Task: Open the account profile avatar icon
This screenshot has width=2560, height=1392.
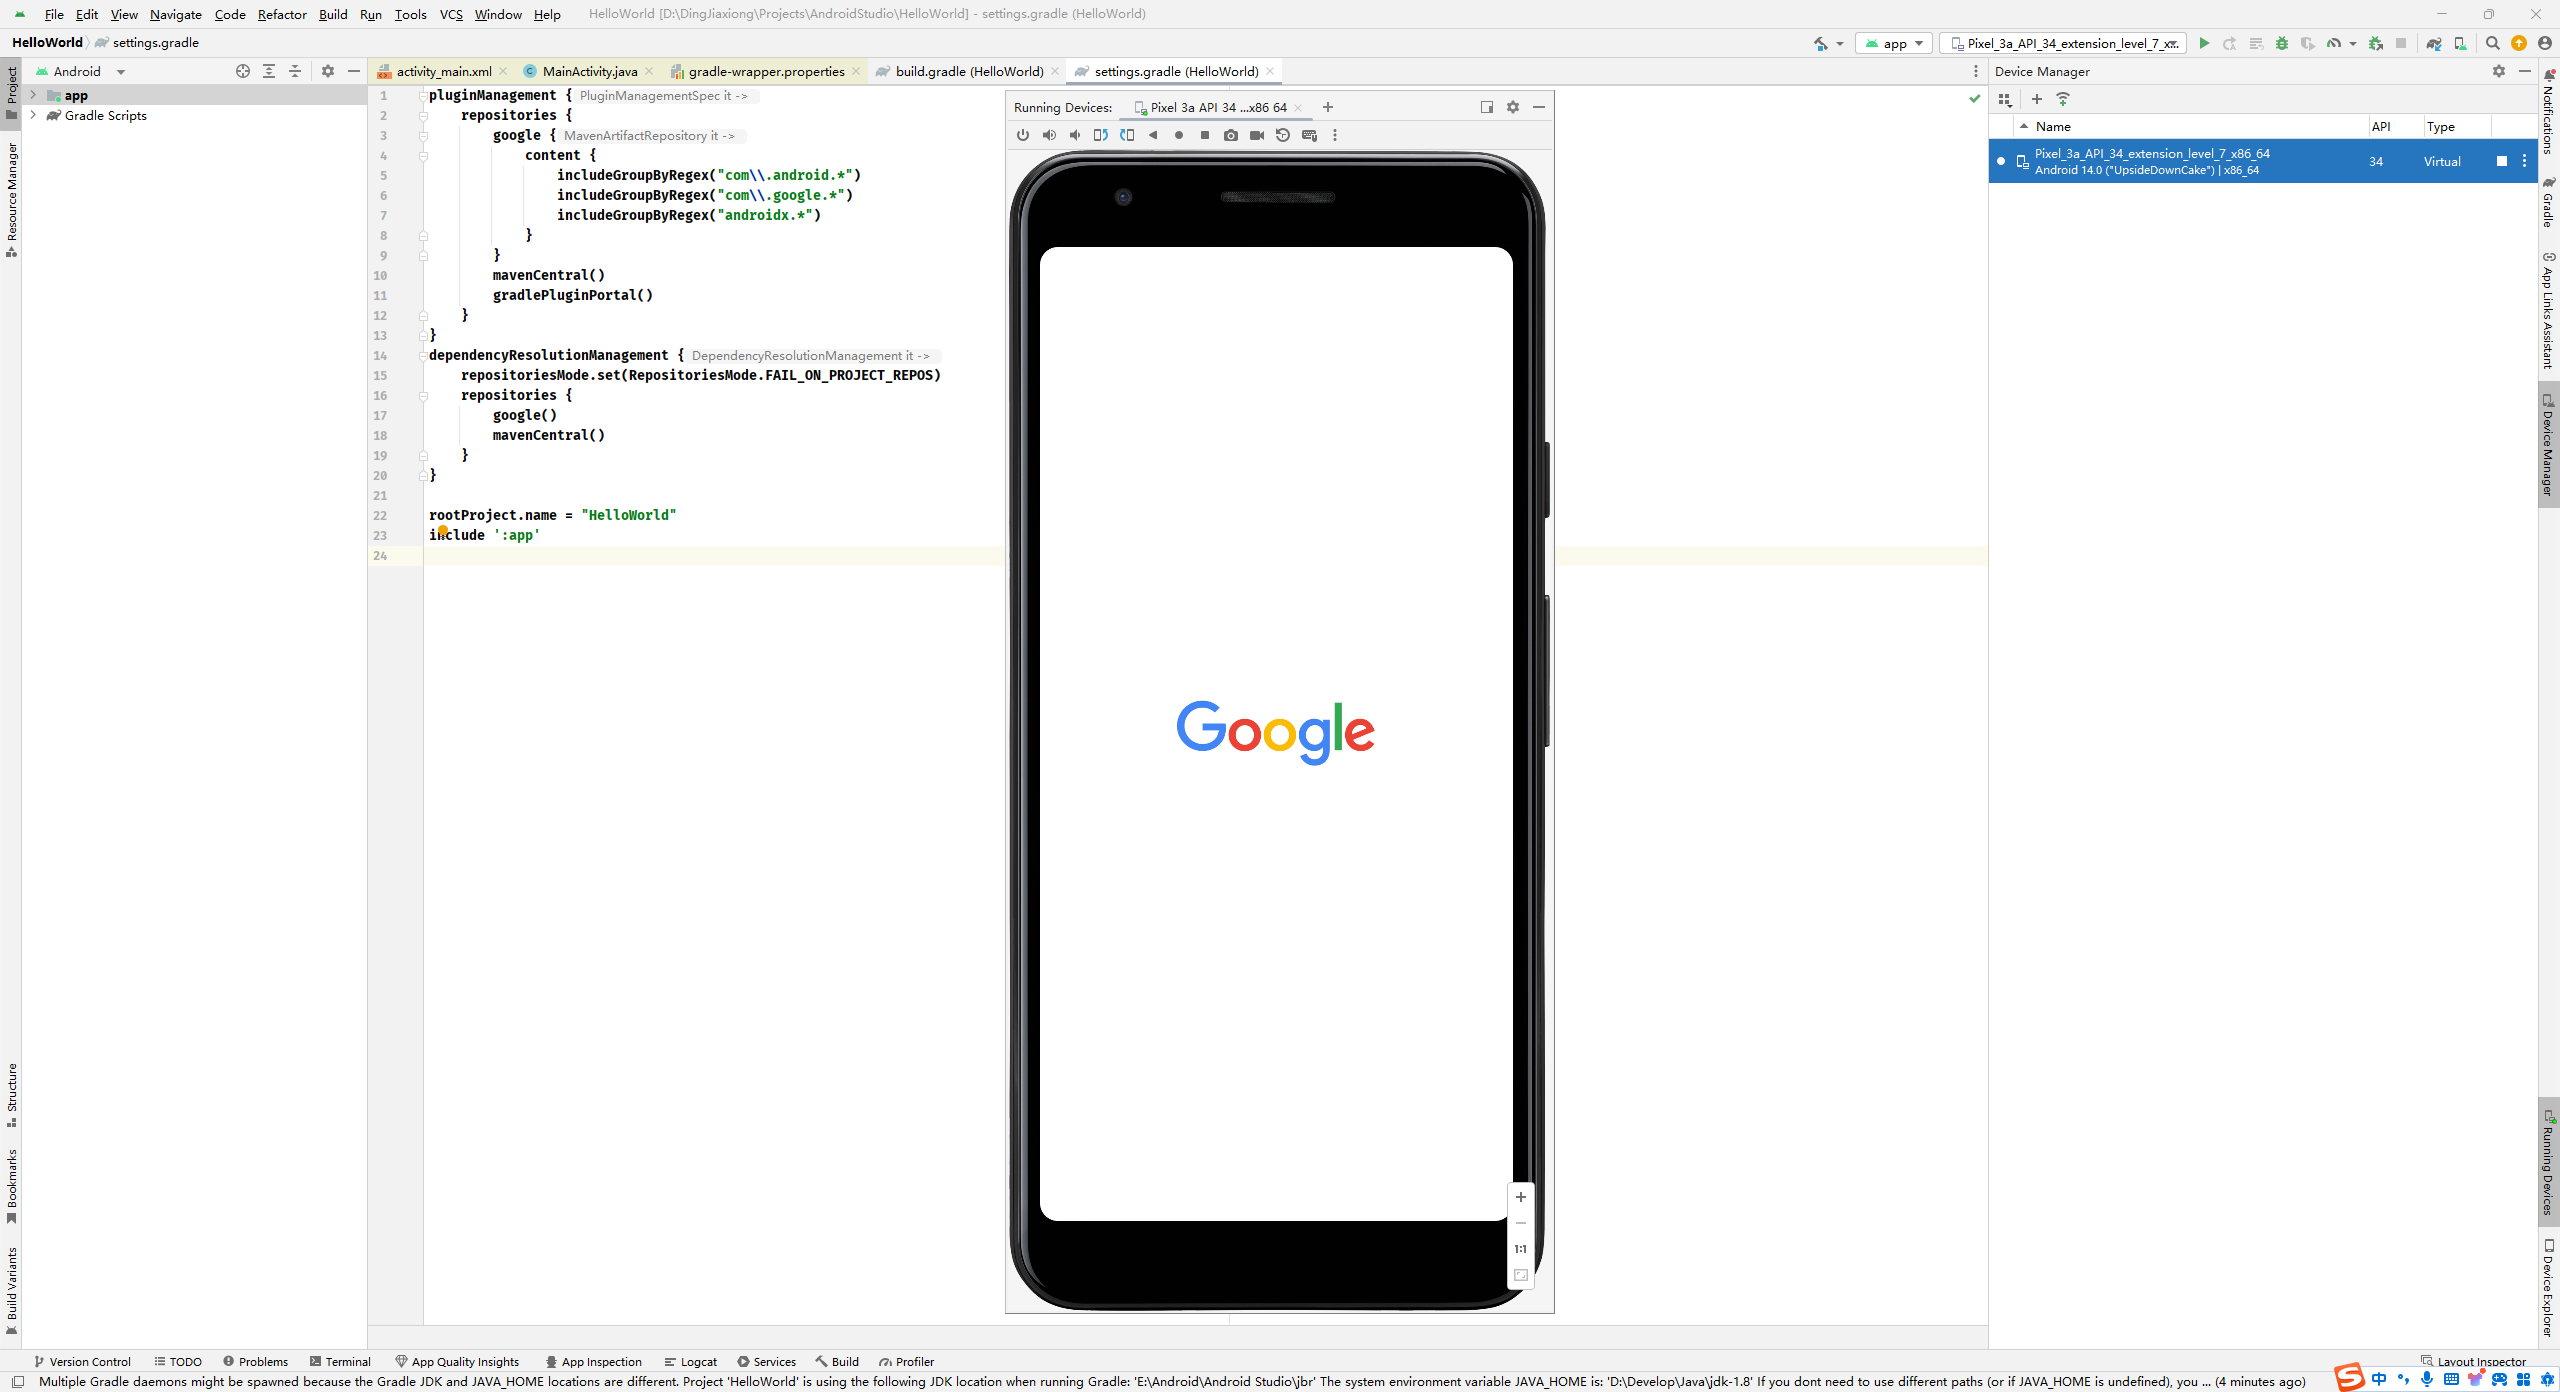Action: pos(2545,43)
